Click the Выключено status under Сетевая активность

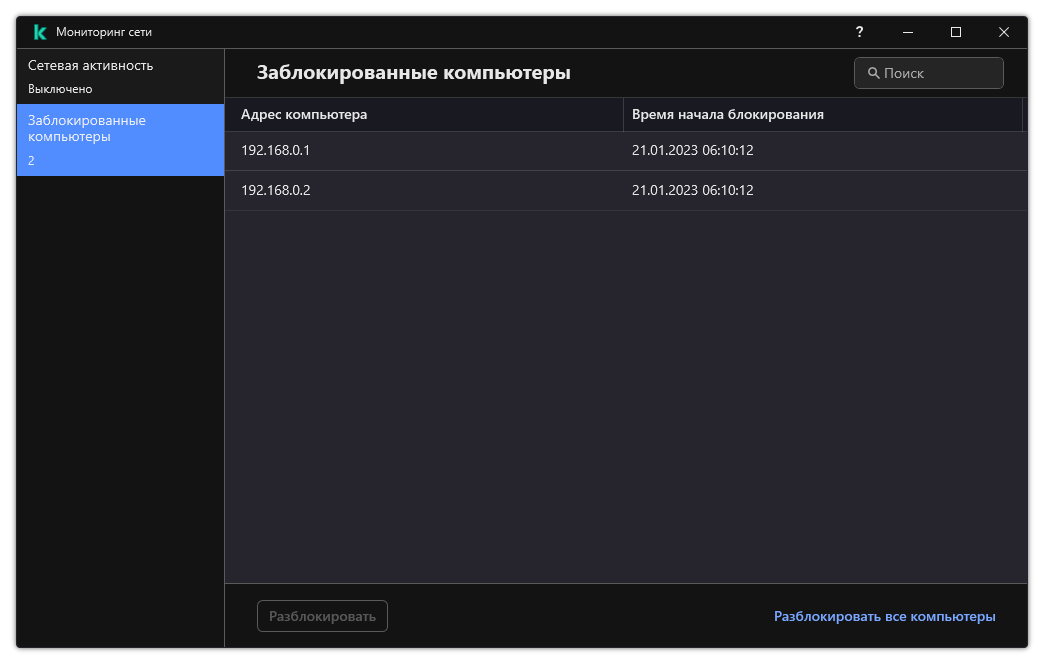[60, 89]
